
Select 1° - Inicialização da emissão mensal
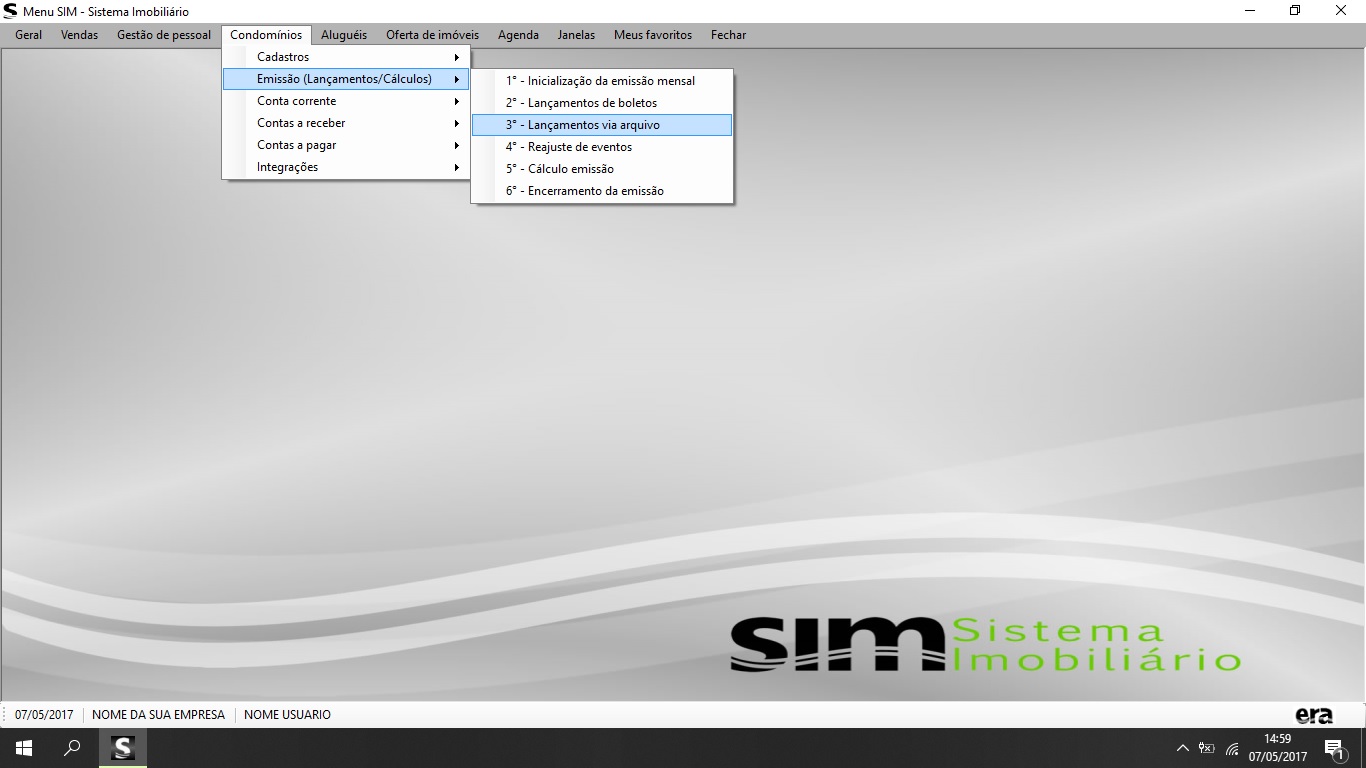(x=602, y=81)
